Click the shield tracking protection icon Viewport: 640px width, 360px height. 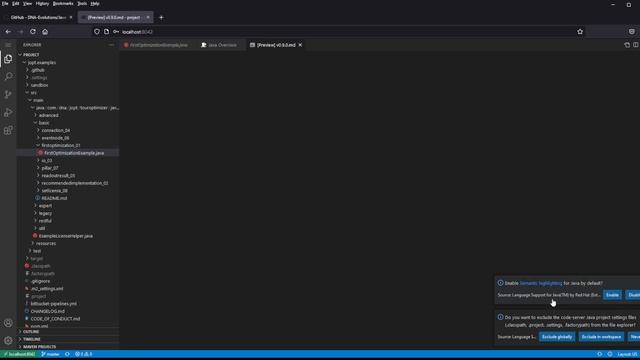coord(97,31)
